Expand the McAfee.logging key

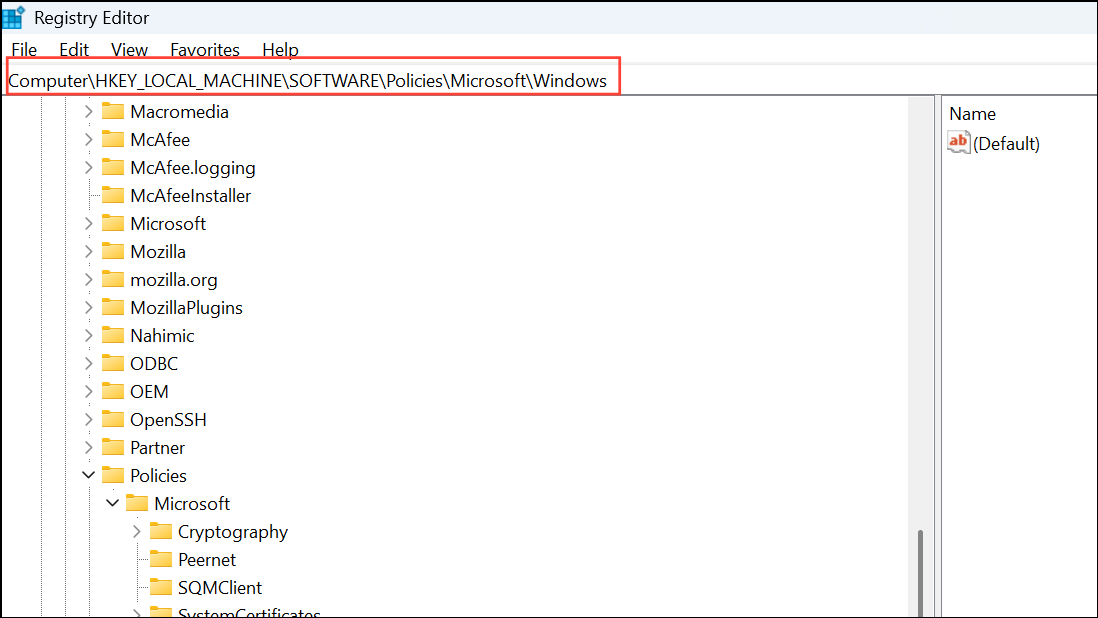pos(88,167)
